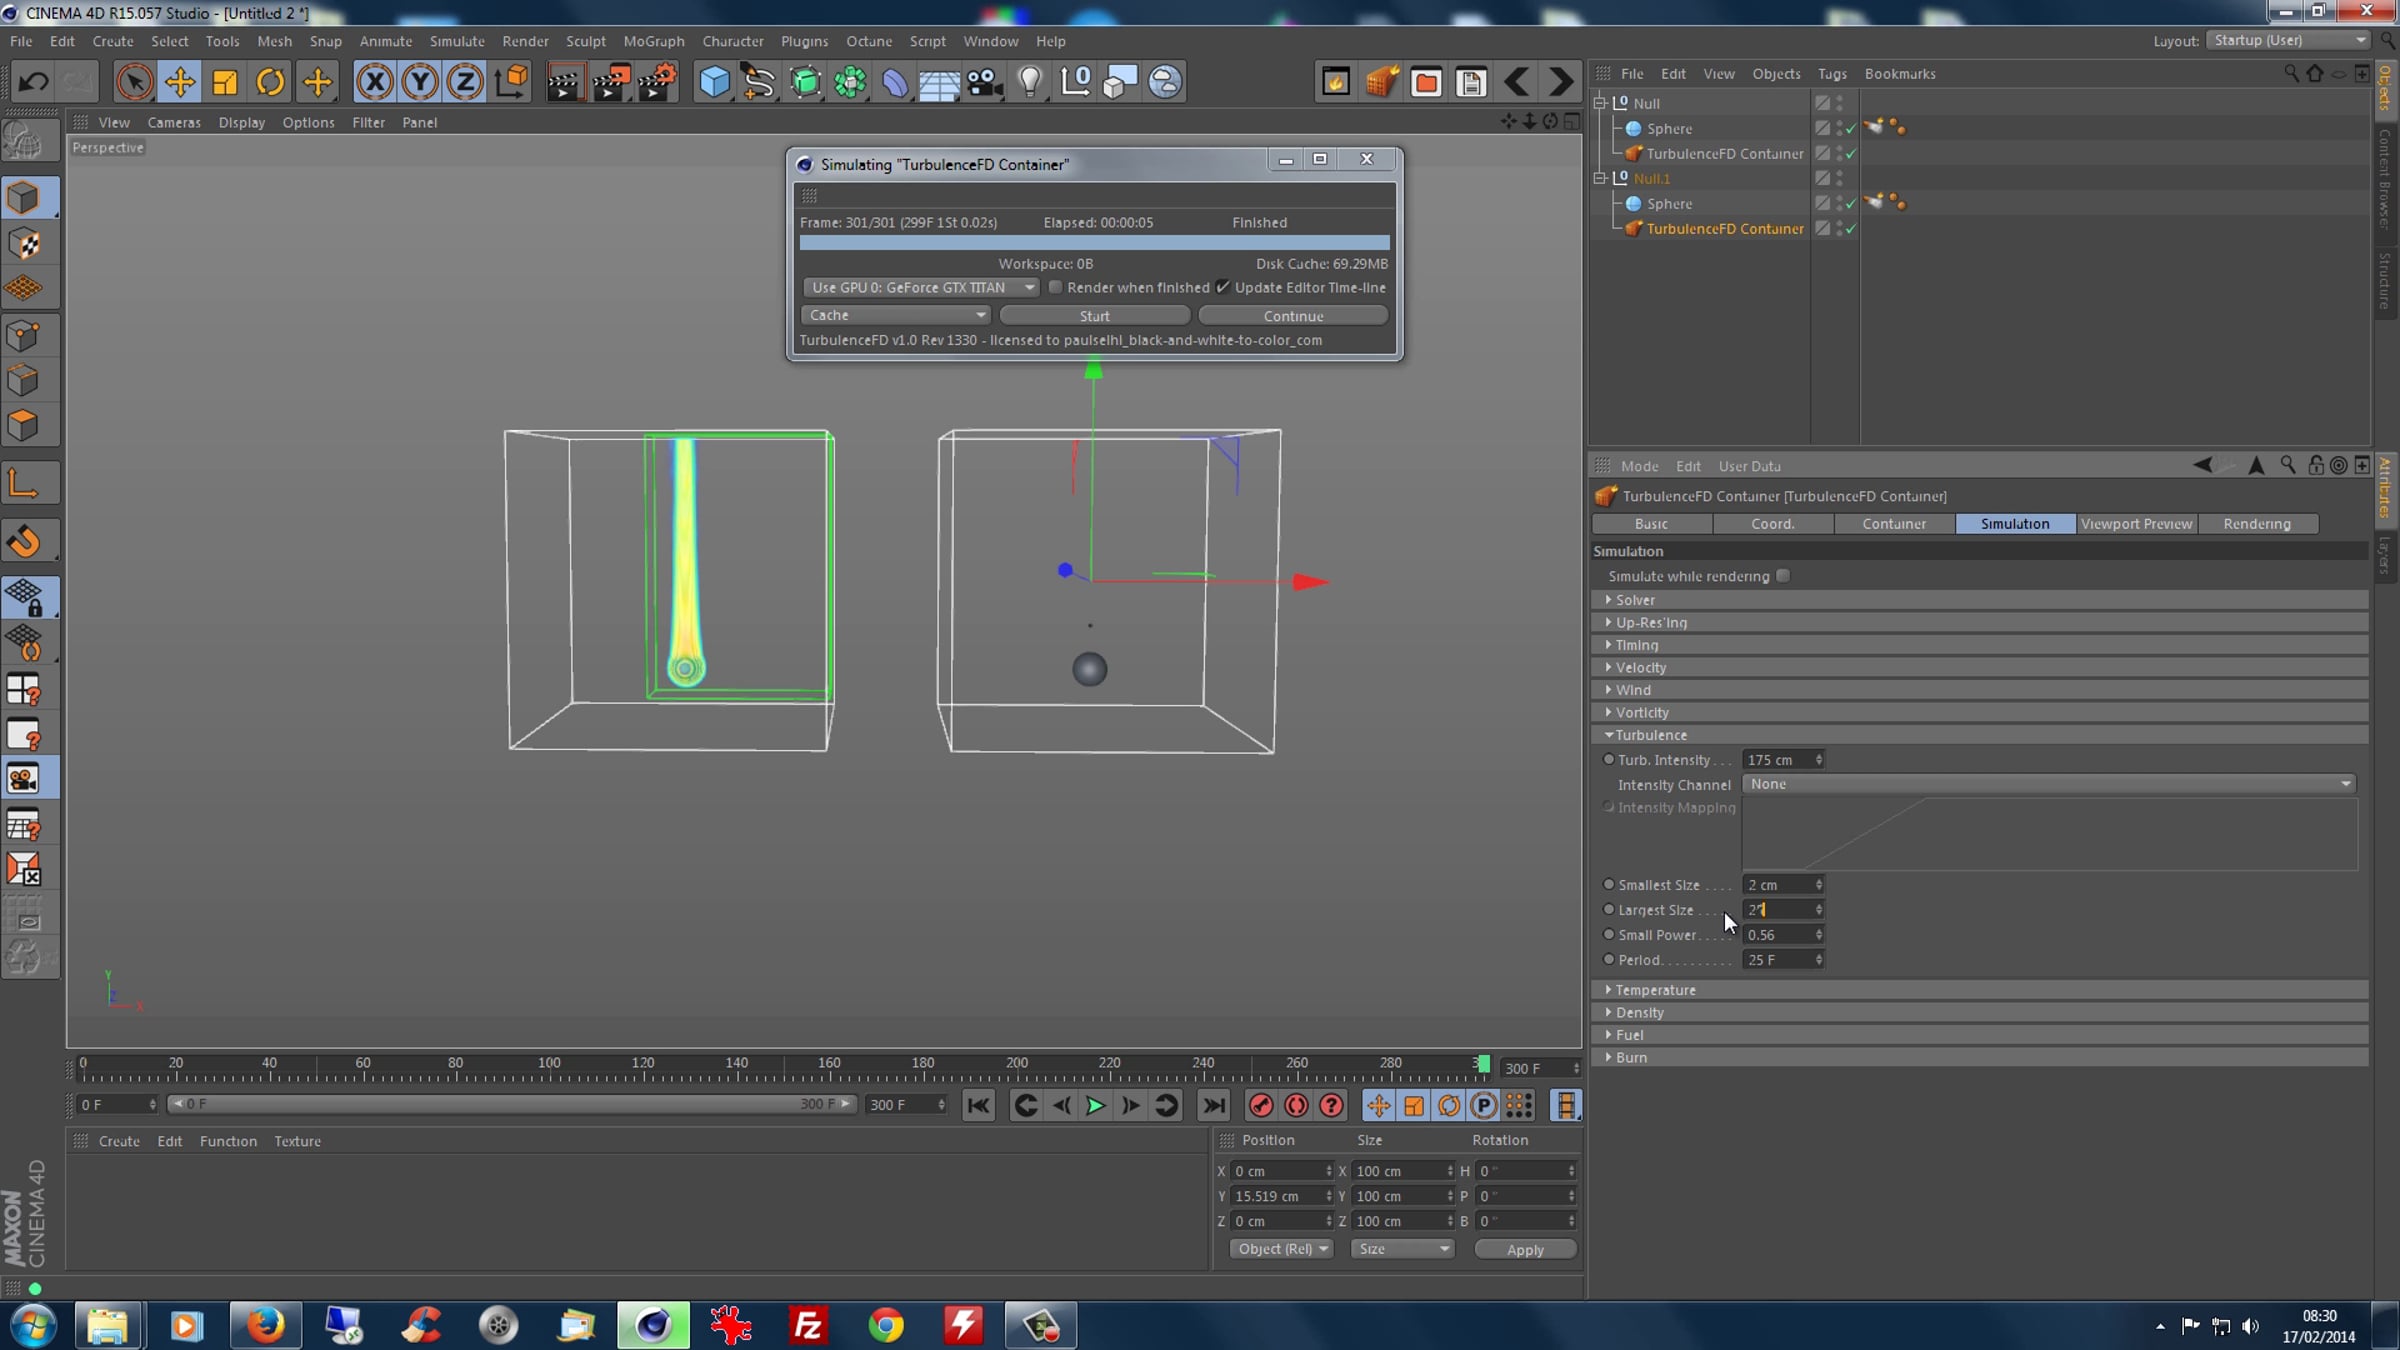Open Objects menu in Object Manager

1776,74
